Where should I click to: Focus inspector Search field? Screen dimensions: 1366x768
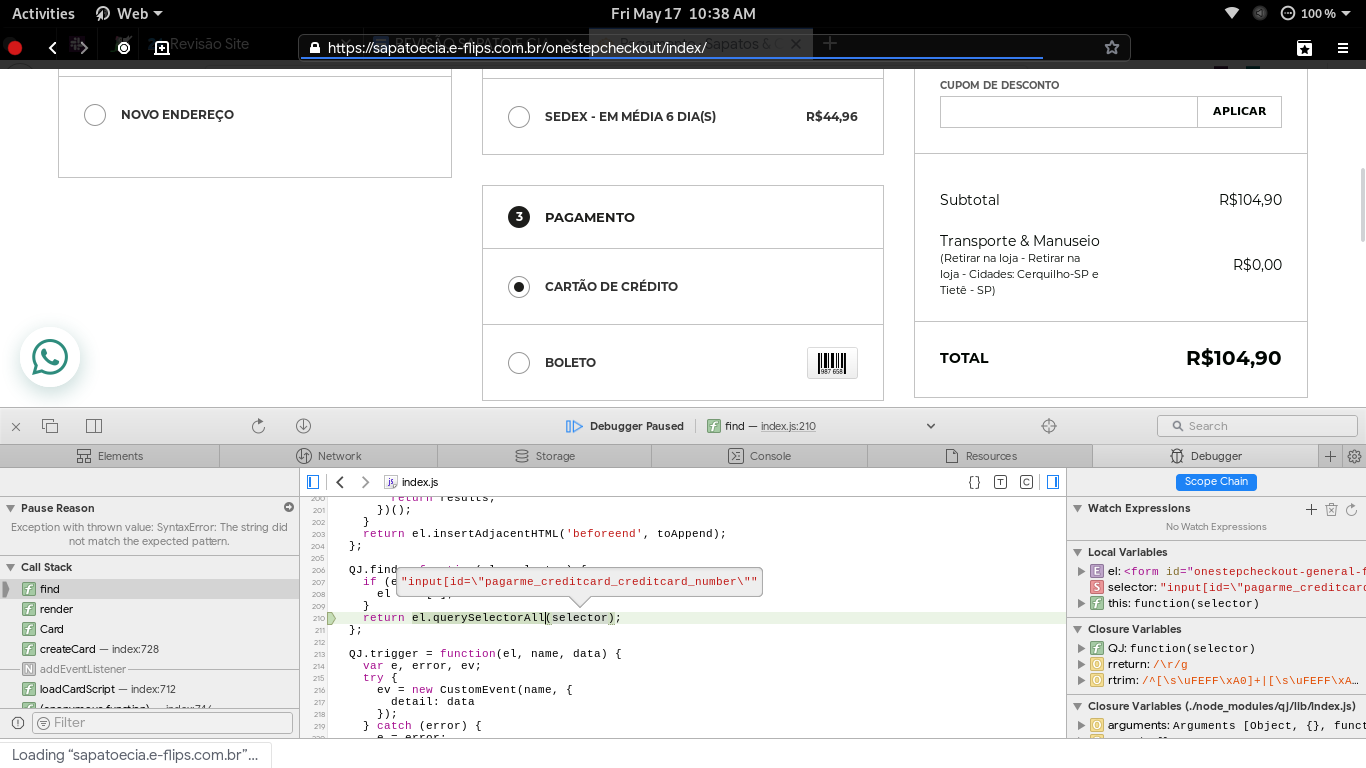tap(1258, 426)
